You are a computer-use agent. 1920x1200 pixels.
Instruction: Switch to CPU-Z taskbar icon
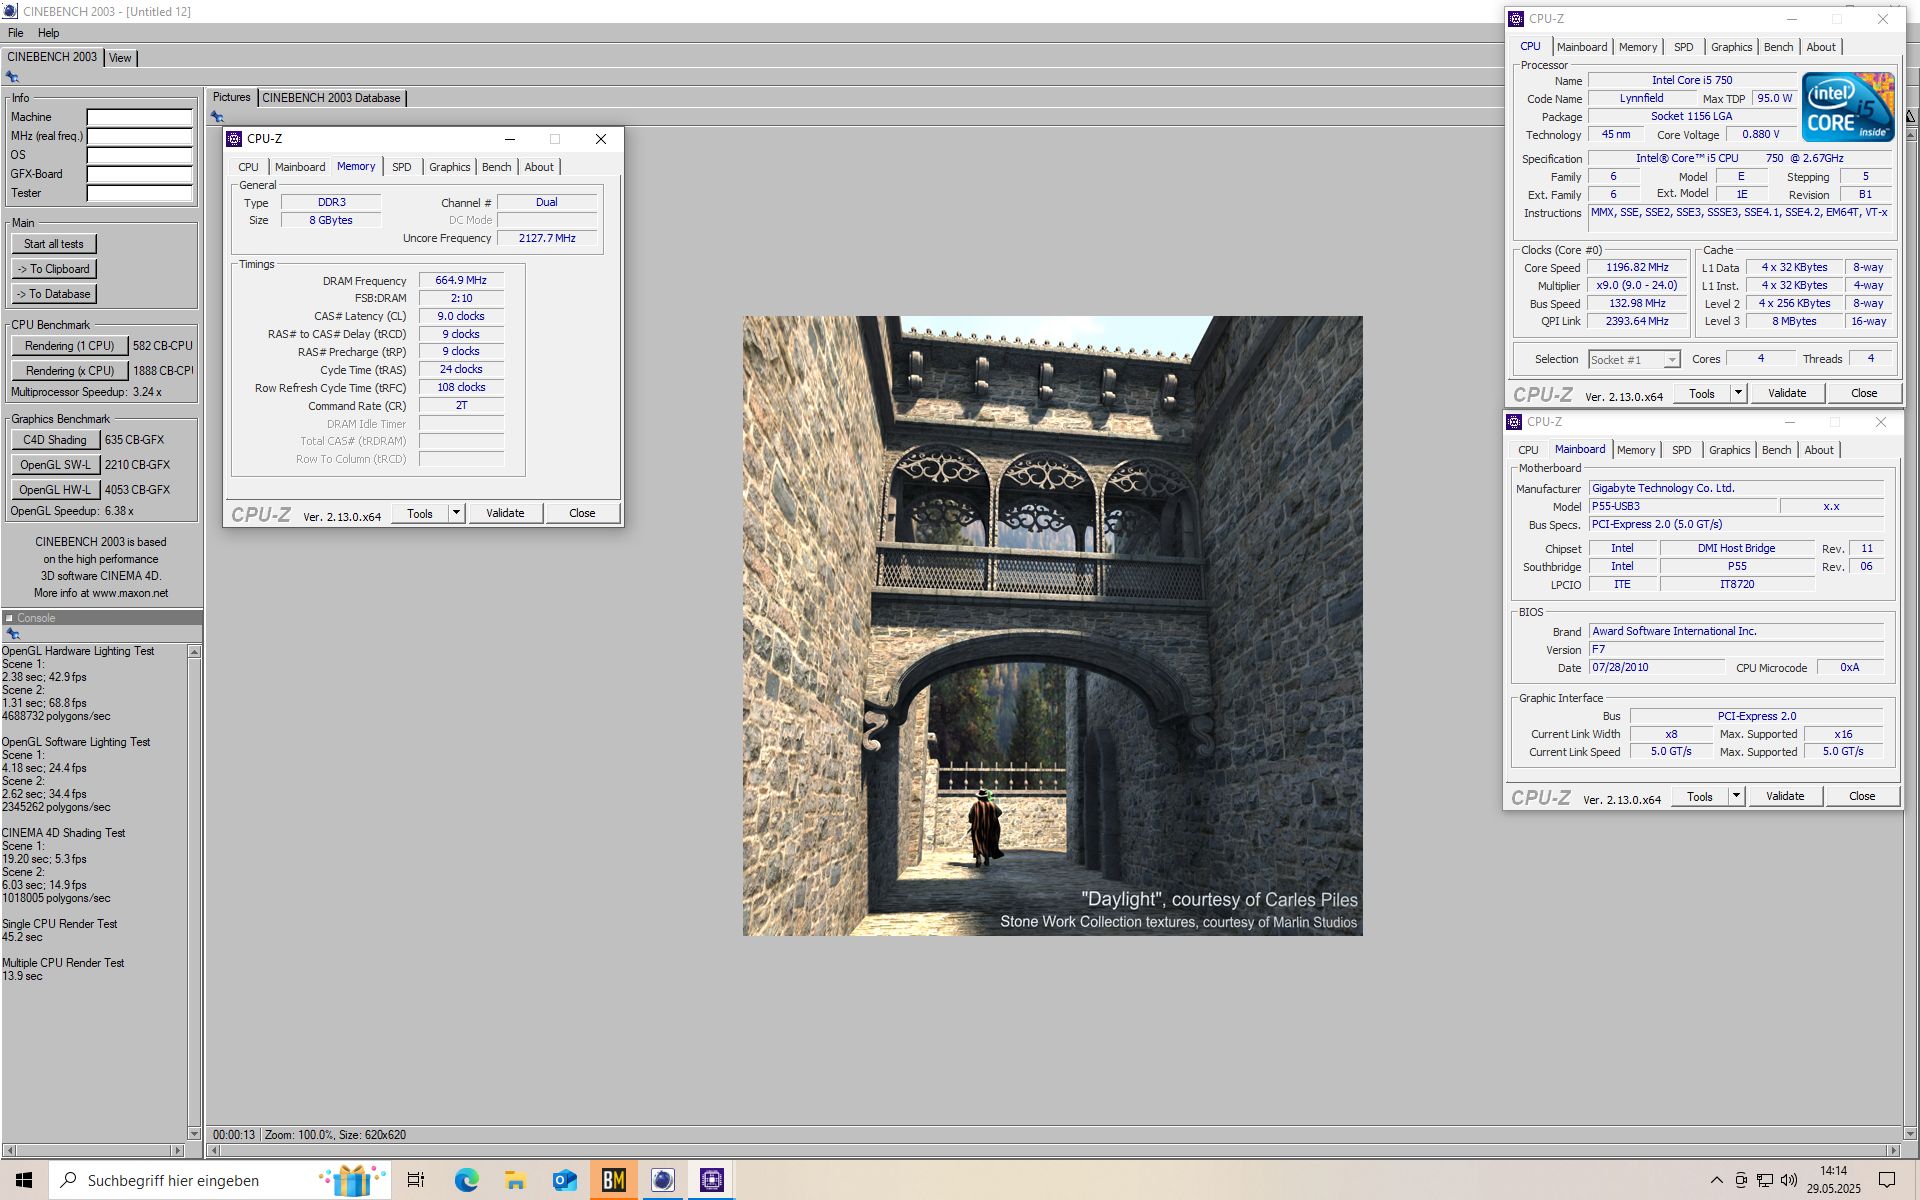coord(711,1180)
